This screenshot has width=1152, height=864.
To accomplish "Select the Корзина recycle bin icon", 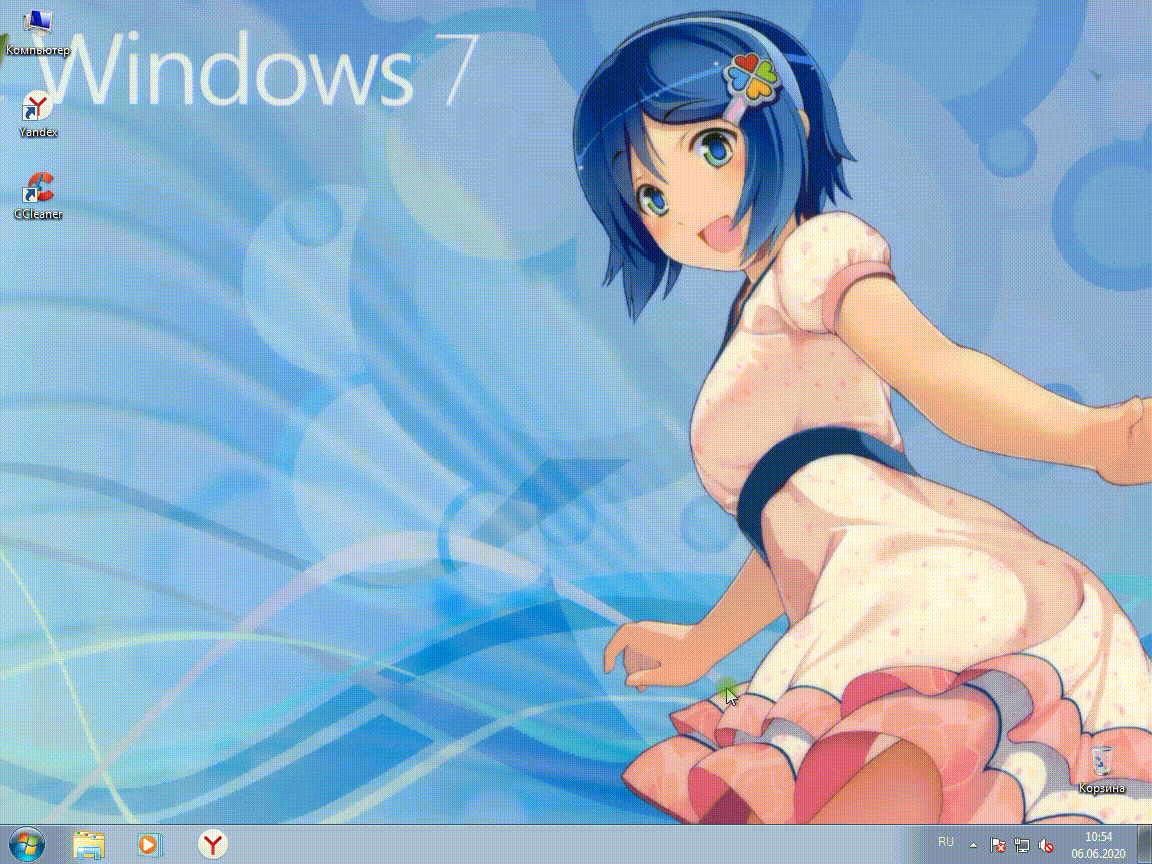I will point(1101,769).
